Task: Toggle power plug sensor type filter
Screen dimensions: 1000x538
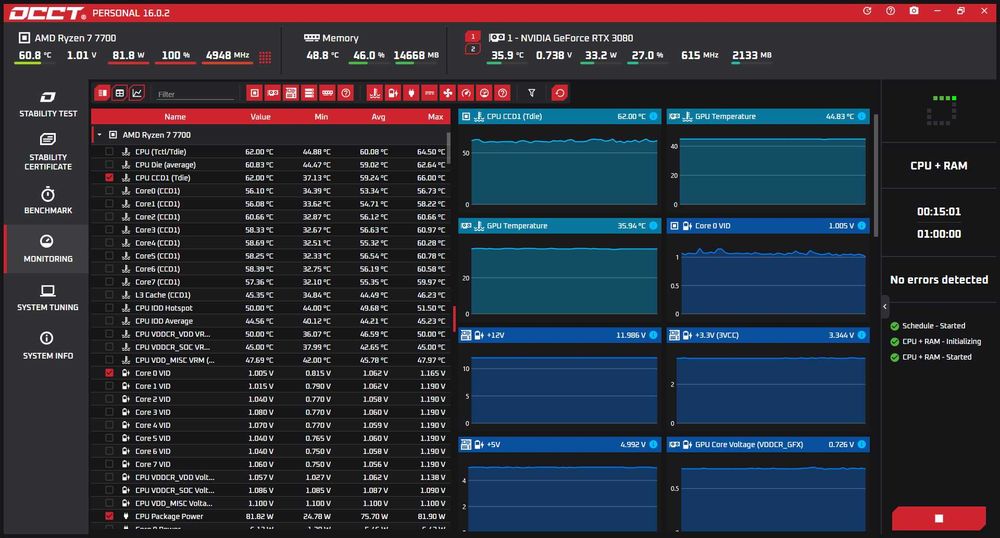Action: click(x=411, y=93)
